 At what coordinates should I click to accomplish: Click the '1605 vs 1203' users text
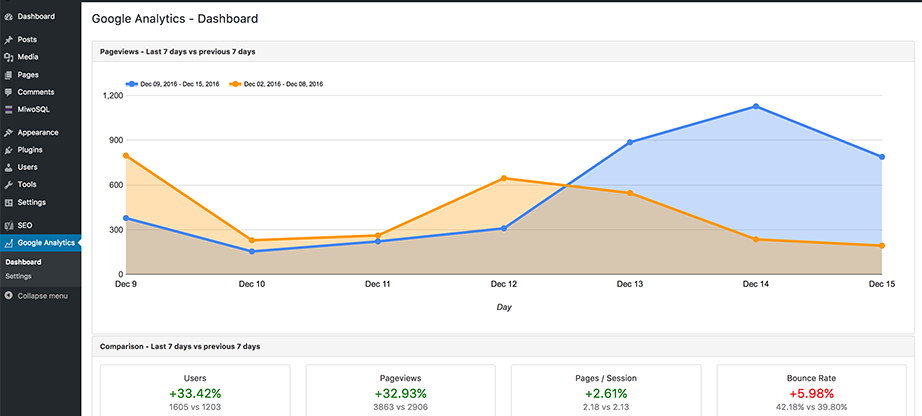click(195, 407)
